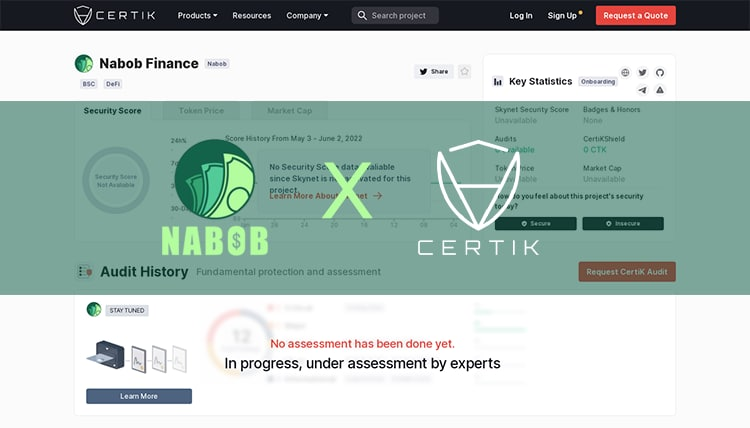The height and width of the screenshot is (428, 750).
Task: Open the Products dropdown menu
Action: point(197,15)
